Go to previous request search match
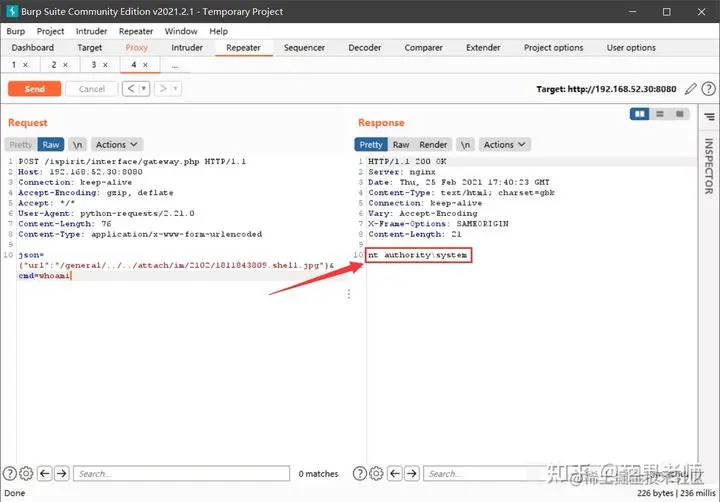Image resolution: width=720 pixels, height=502 pixels. [x=45, y=473]
